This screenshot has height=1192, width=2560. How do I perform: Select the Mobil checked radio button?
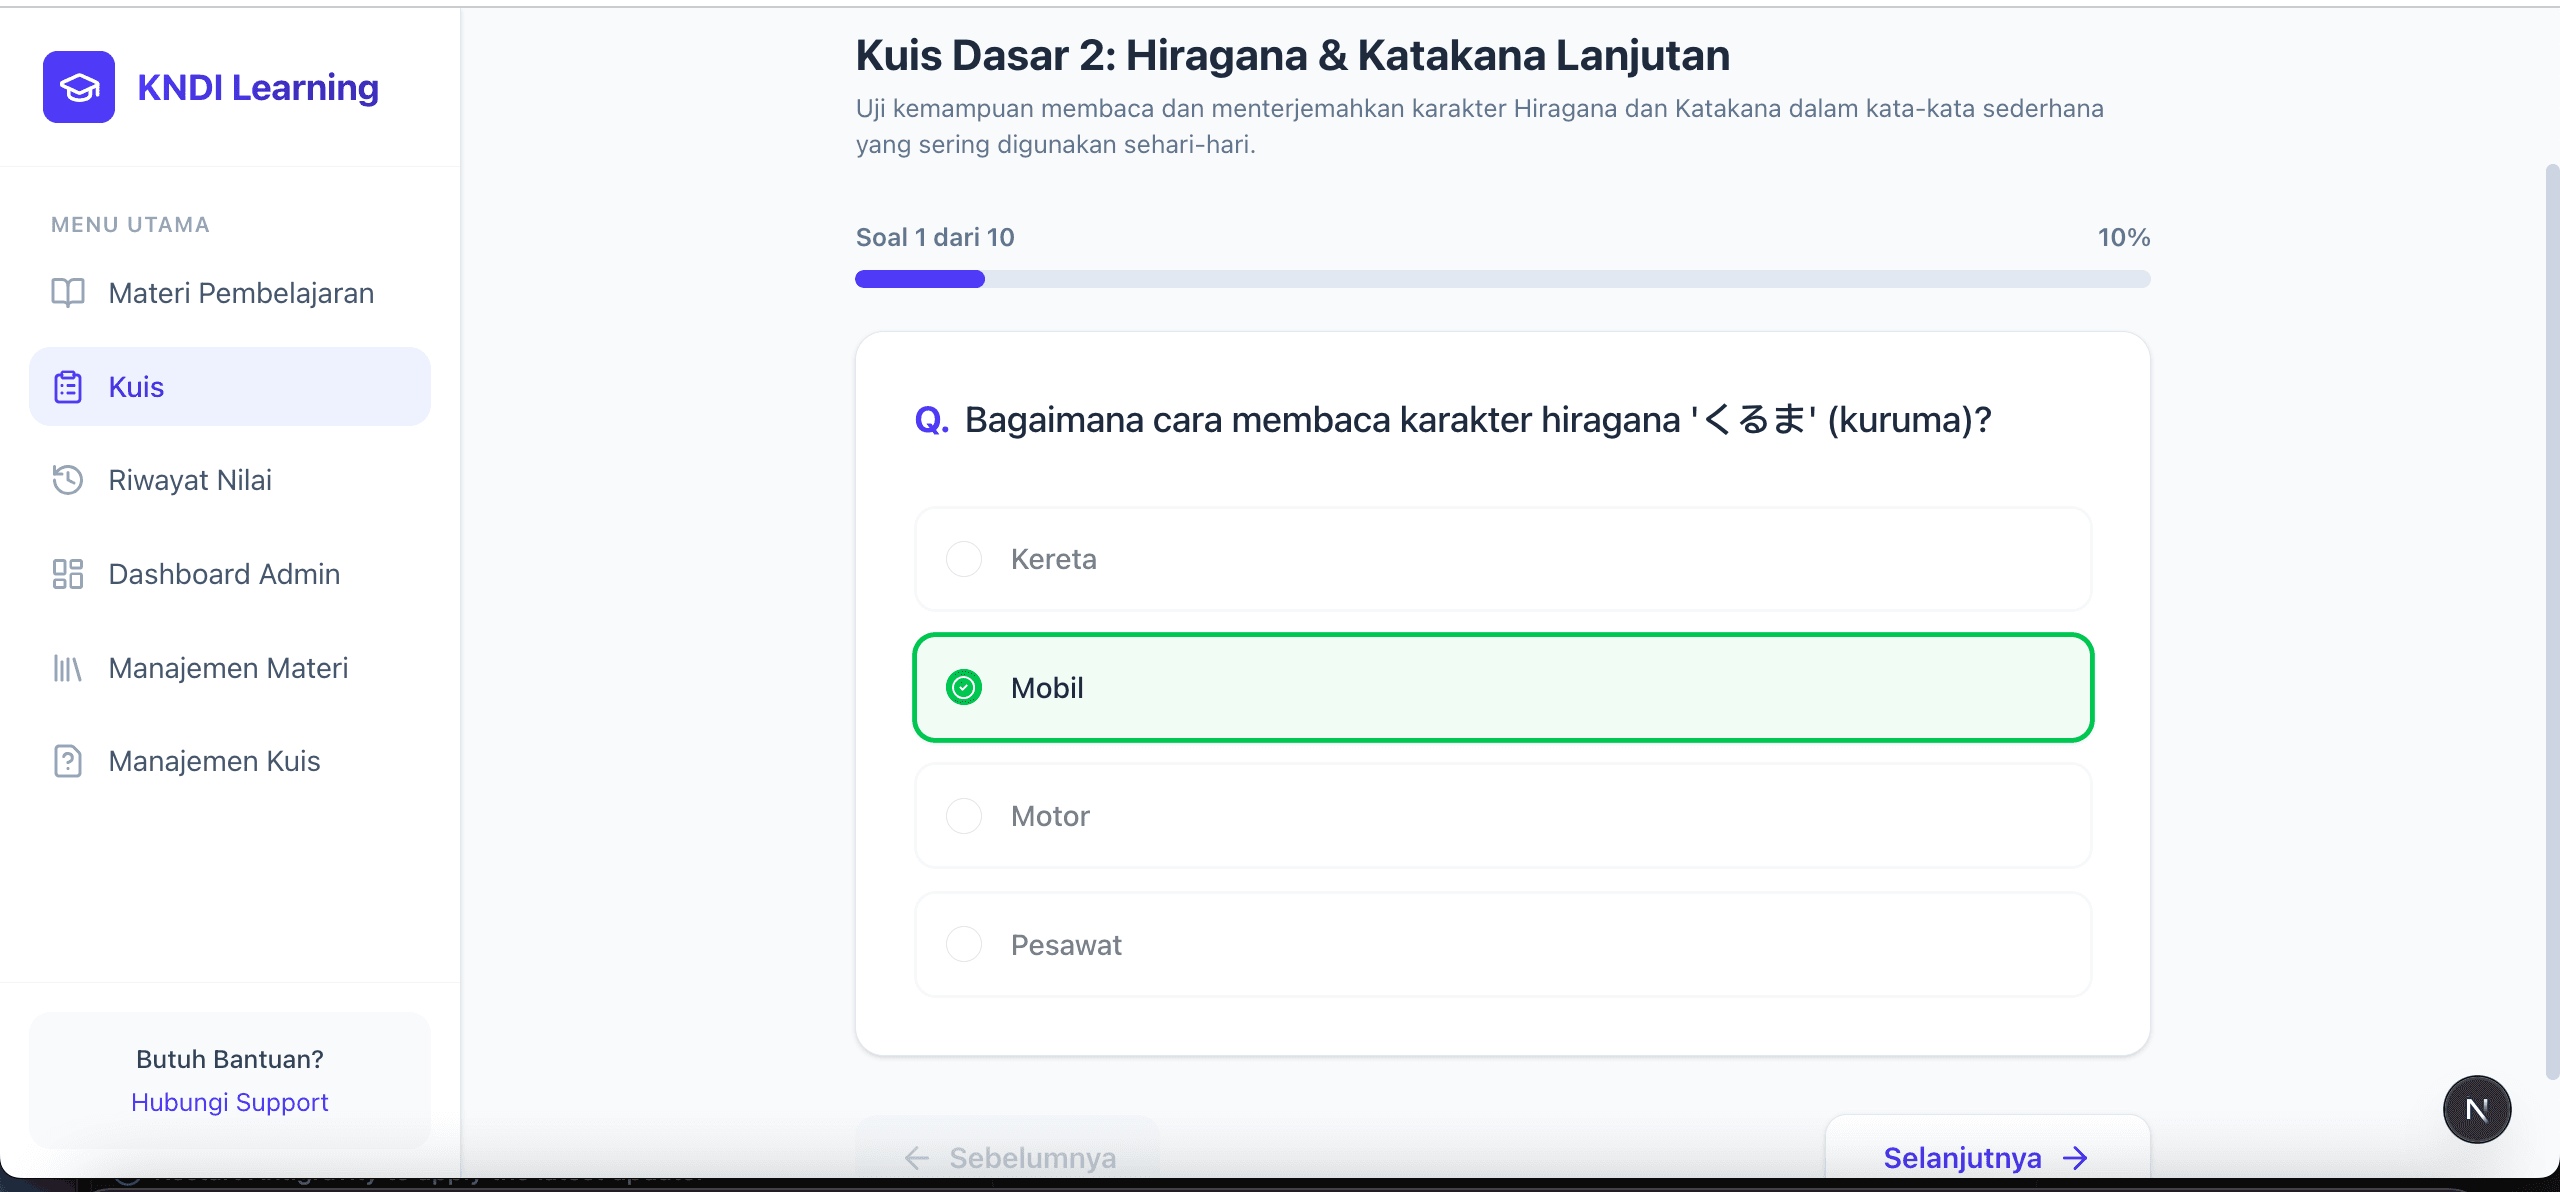tap(964, 688)
